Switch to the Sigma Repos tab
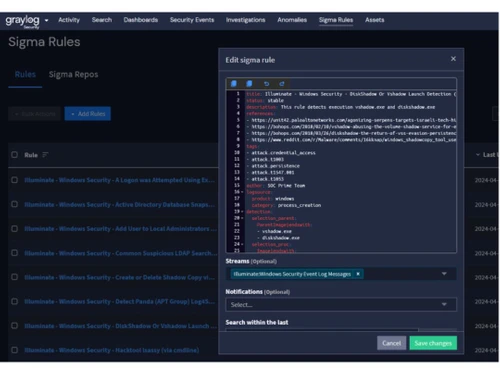Image resolution: width=500 pixels, height=375 pixels. coord(73,75)
